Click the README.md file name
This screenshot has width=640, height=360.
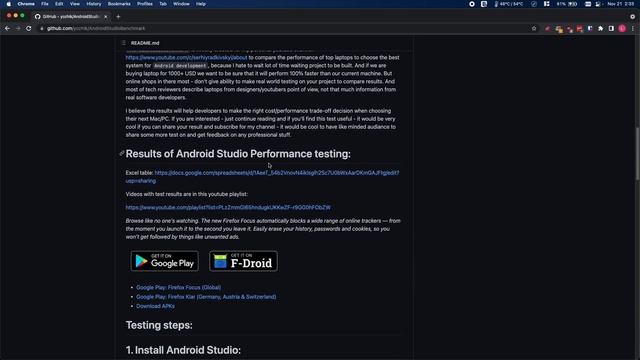pos(145,43)
